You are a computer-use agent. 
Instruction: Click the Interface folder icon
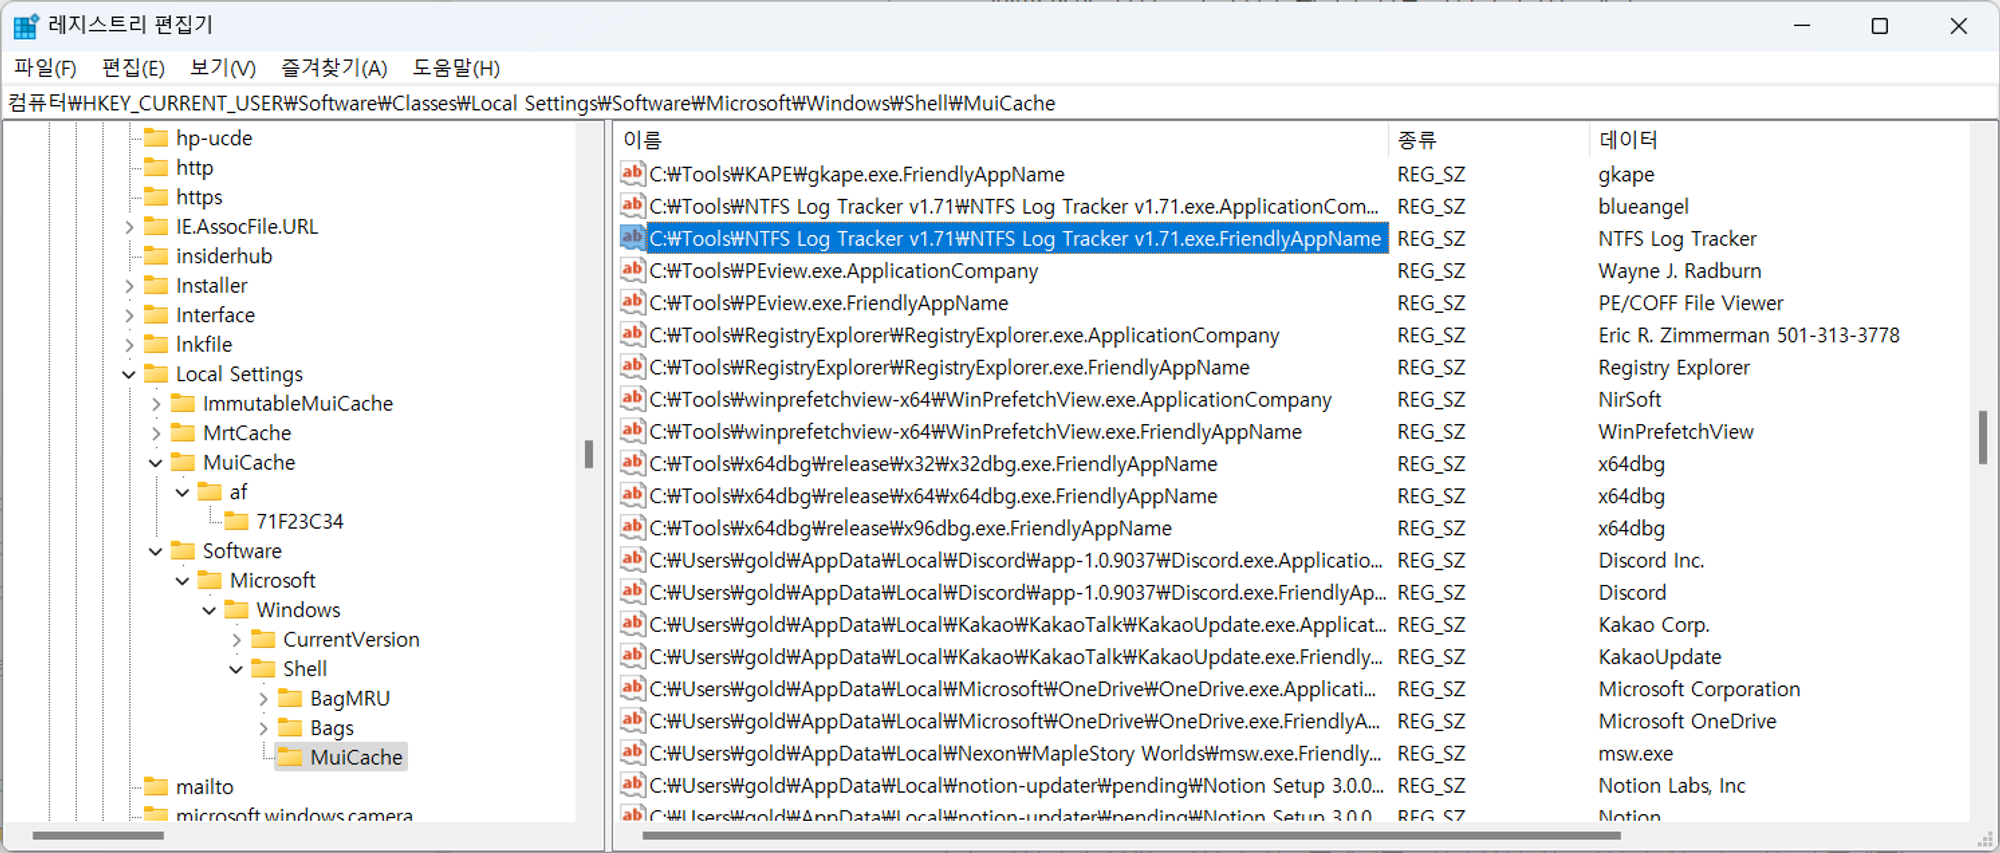pos(156,315)
